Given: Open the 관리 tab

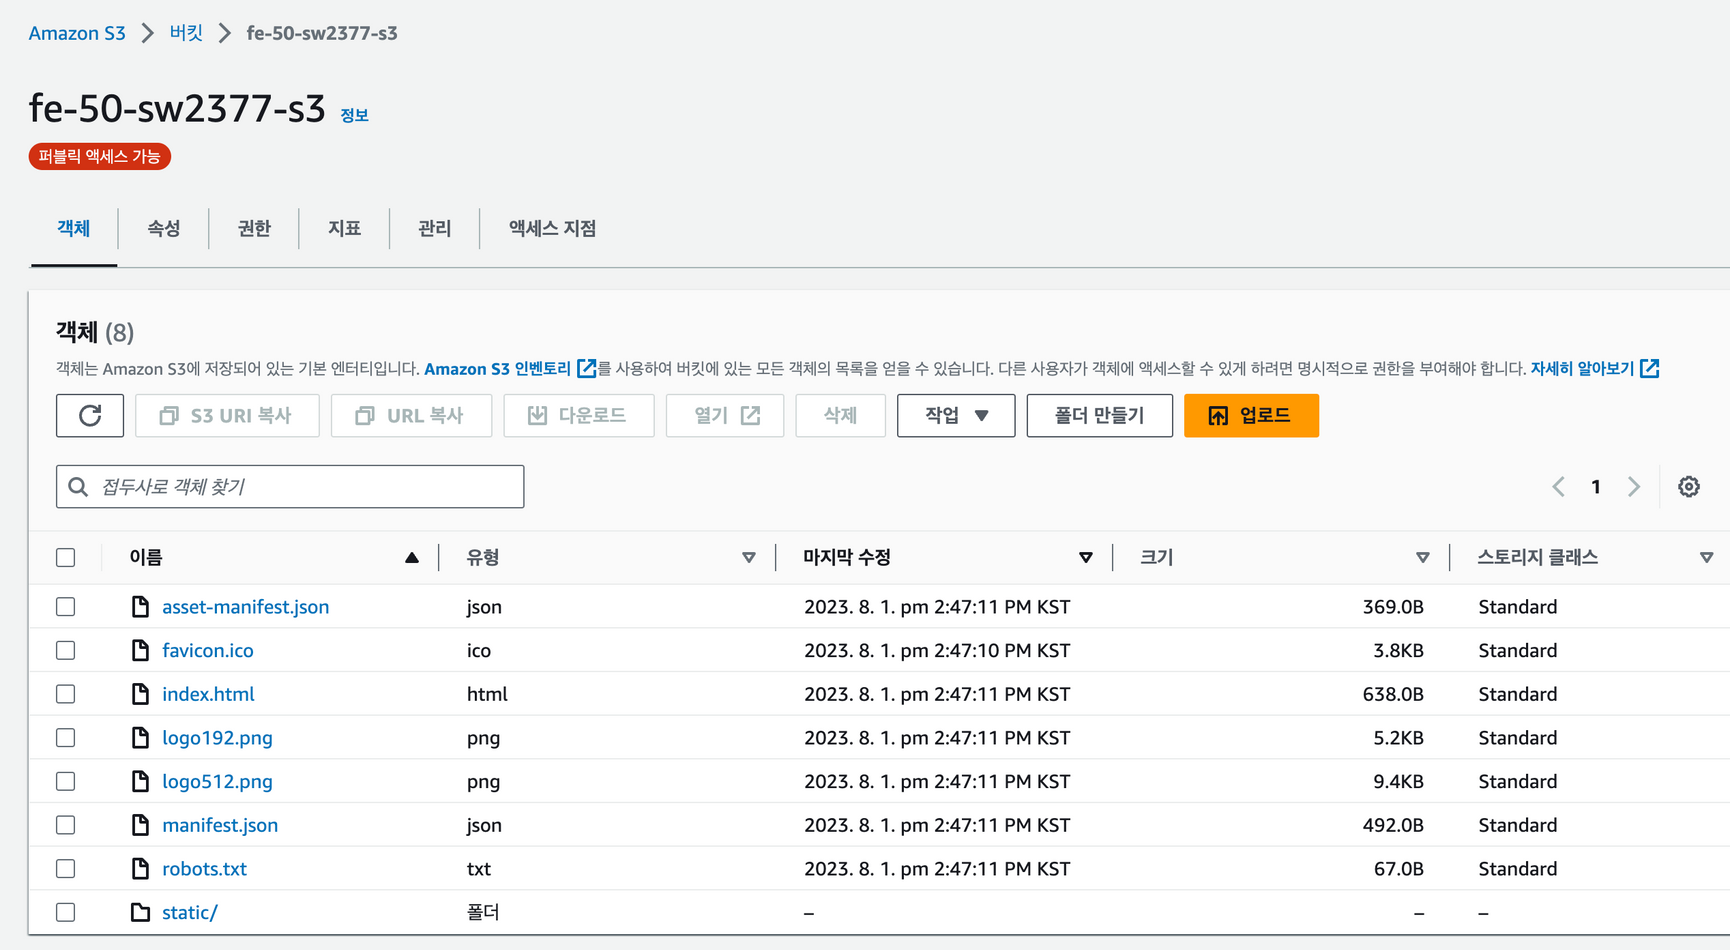Looking at the screenshot, I should coord(434,229).
